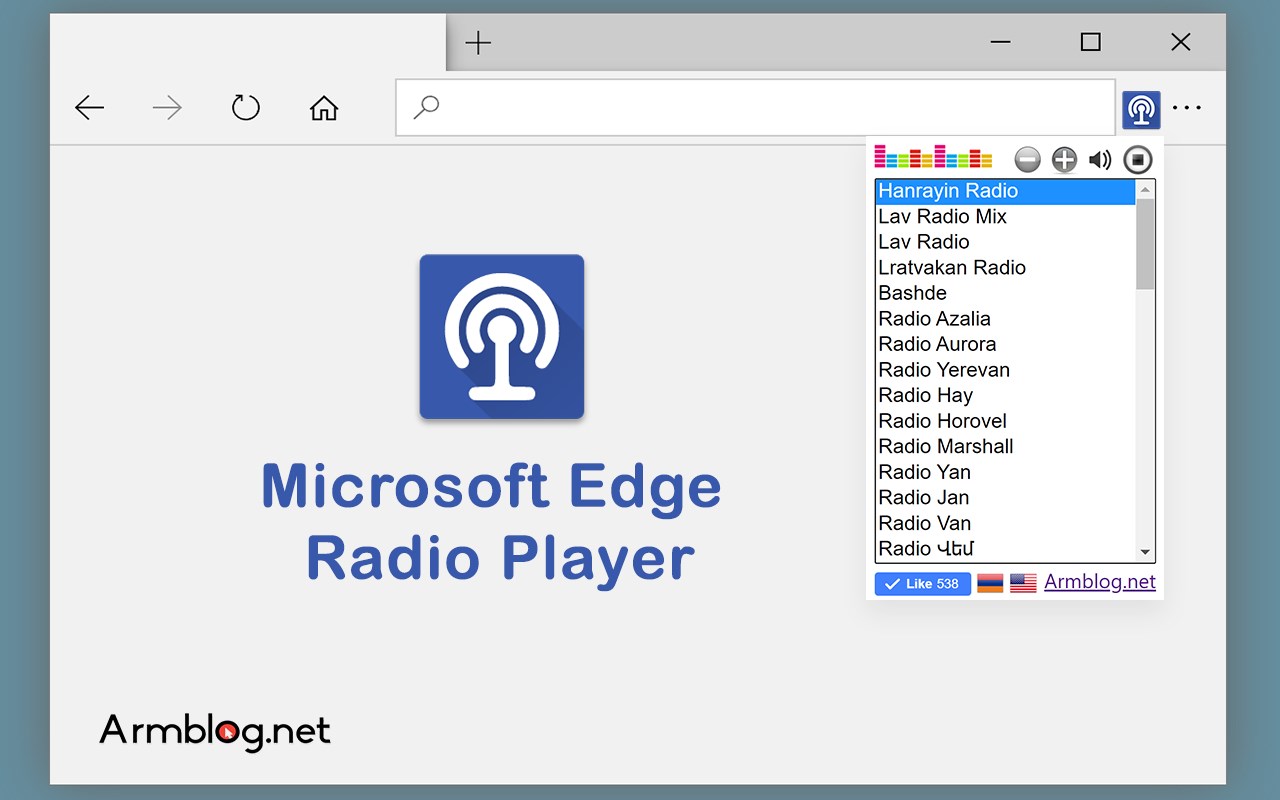The height and width of the screenshot is (800, 1280).
Task: Click the colorful equalizer bars icon
Action: 934,156
